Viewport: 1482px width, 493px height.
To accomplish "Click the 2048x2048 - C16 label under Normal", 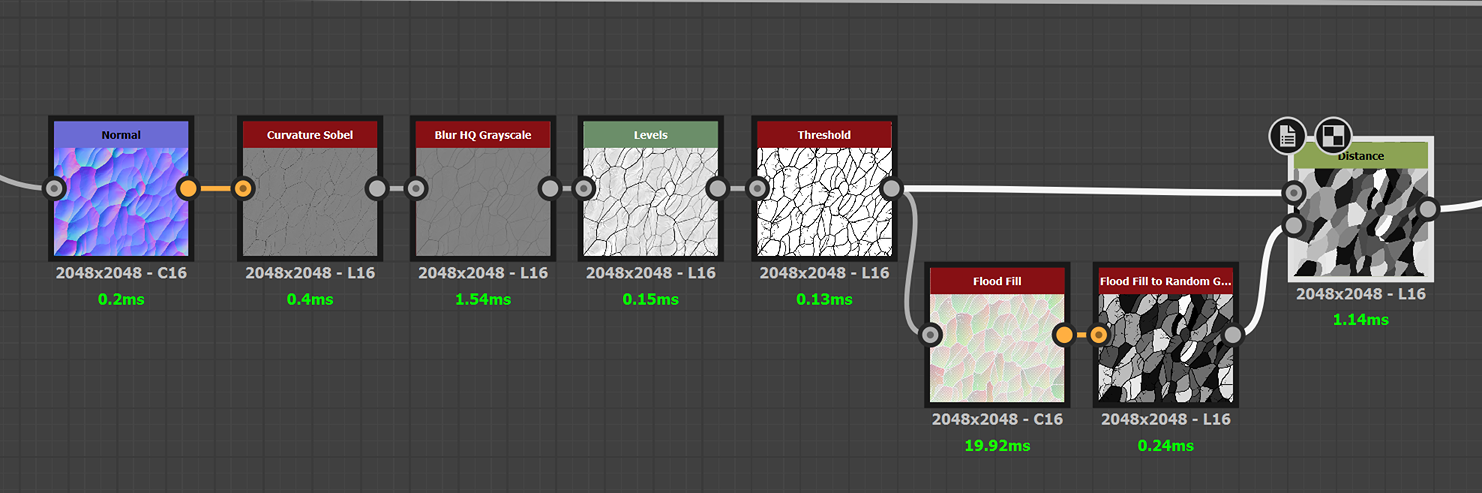I will (121, 273).
